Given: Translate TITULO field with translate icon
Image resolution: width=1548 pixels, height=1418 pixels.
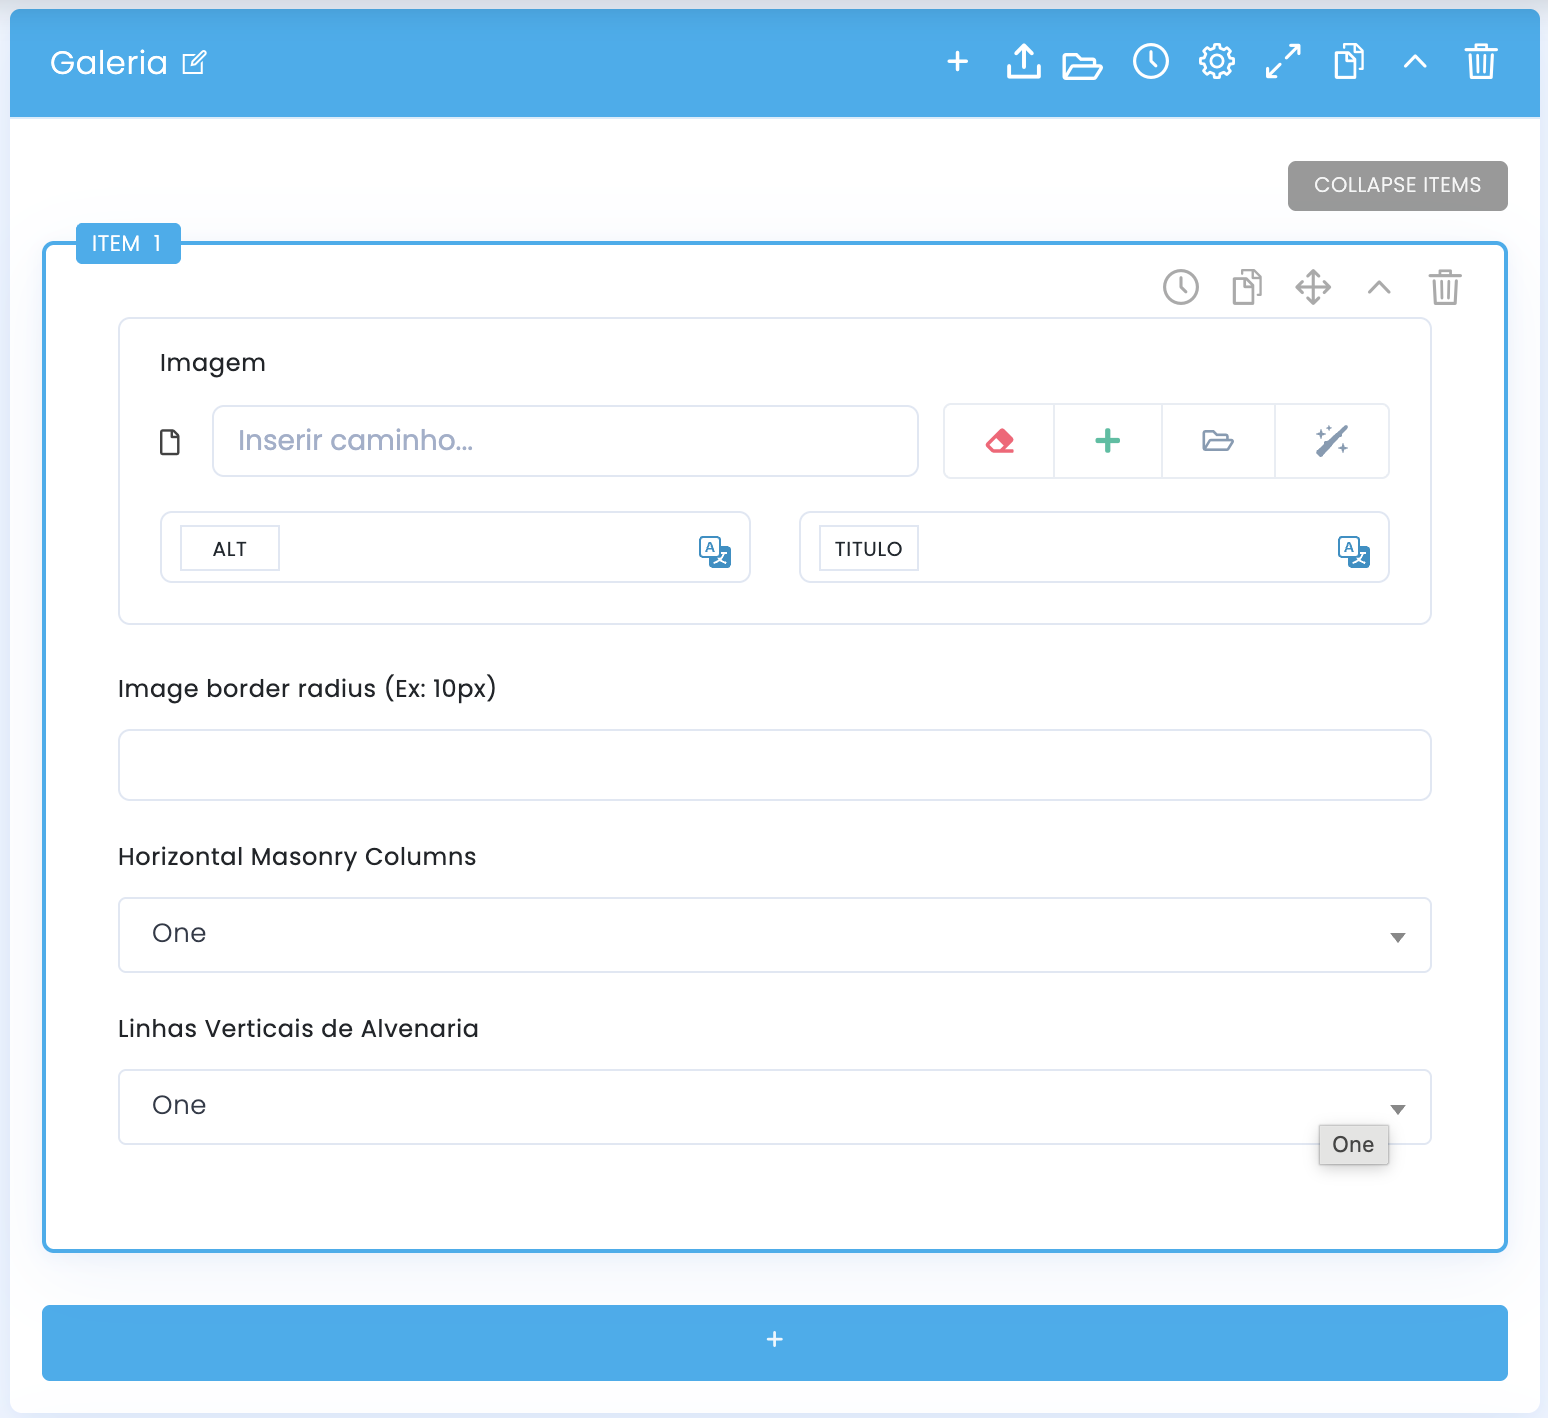Looking at the screenshot, I should (x=1354, y=551).
